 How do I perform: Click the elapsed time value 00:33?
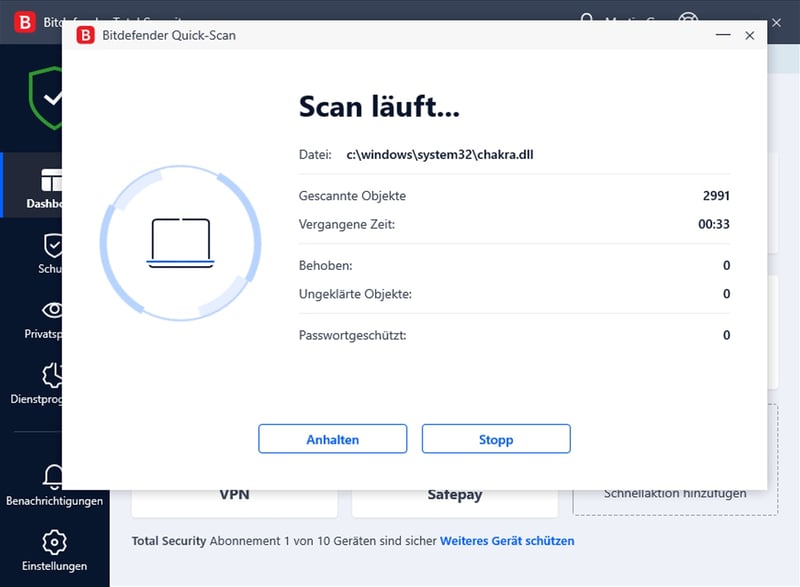(714, 224)
